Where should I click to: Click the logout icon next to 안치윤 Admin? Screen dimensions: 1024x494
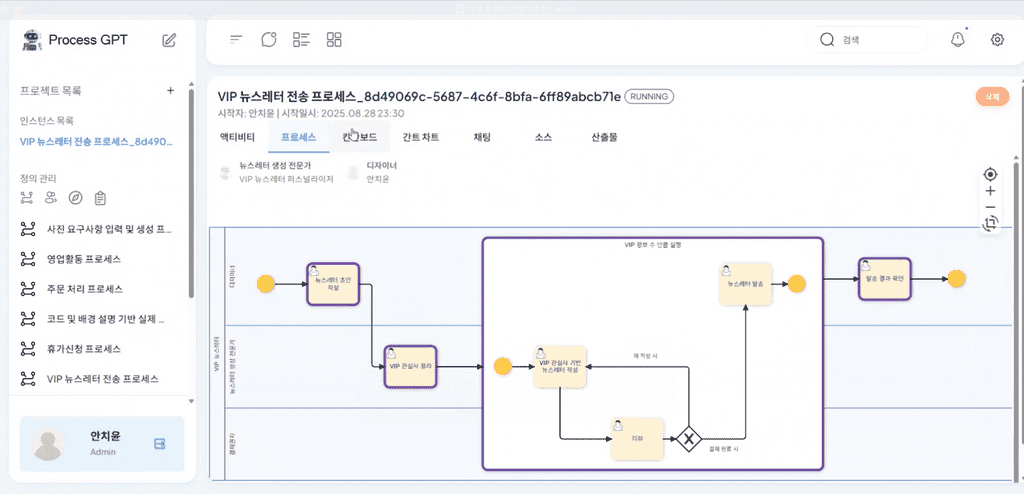(x=159, y=444)
